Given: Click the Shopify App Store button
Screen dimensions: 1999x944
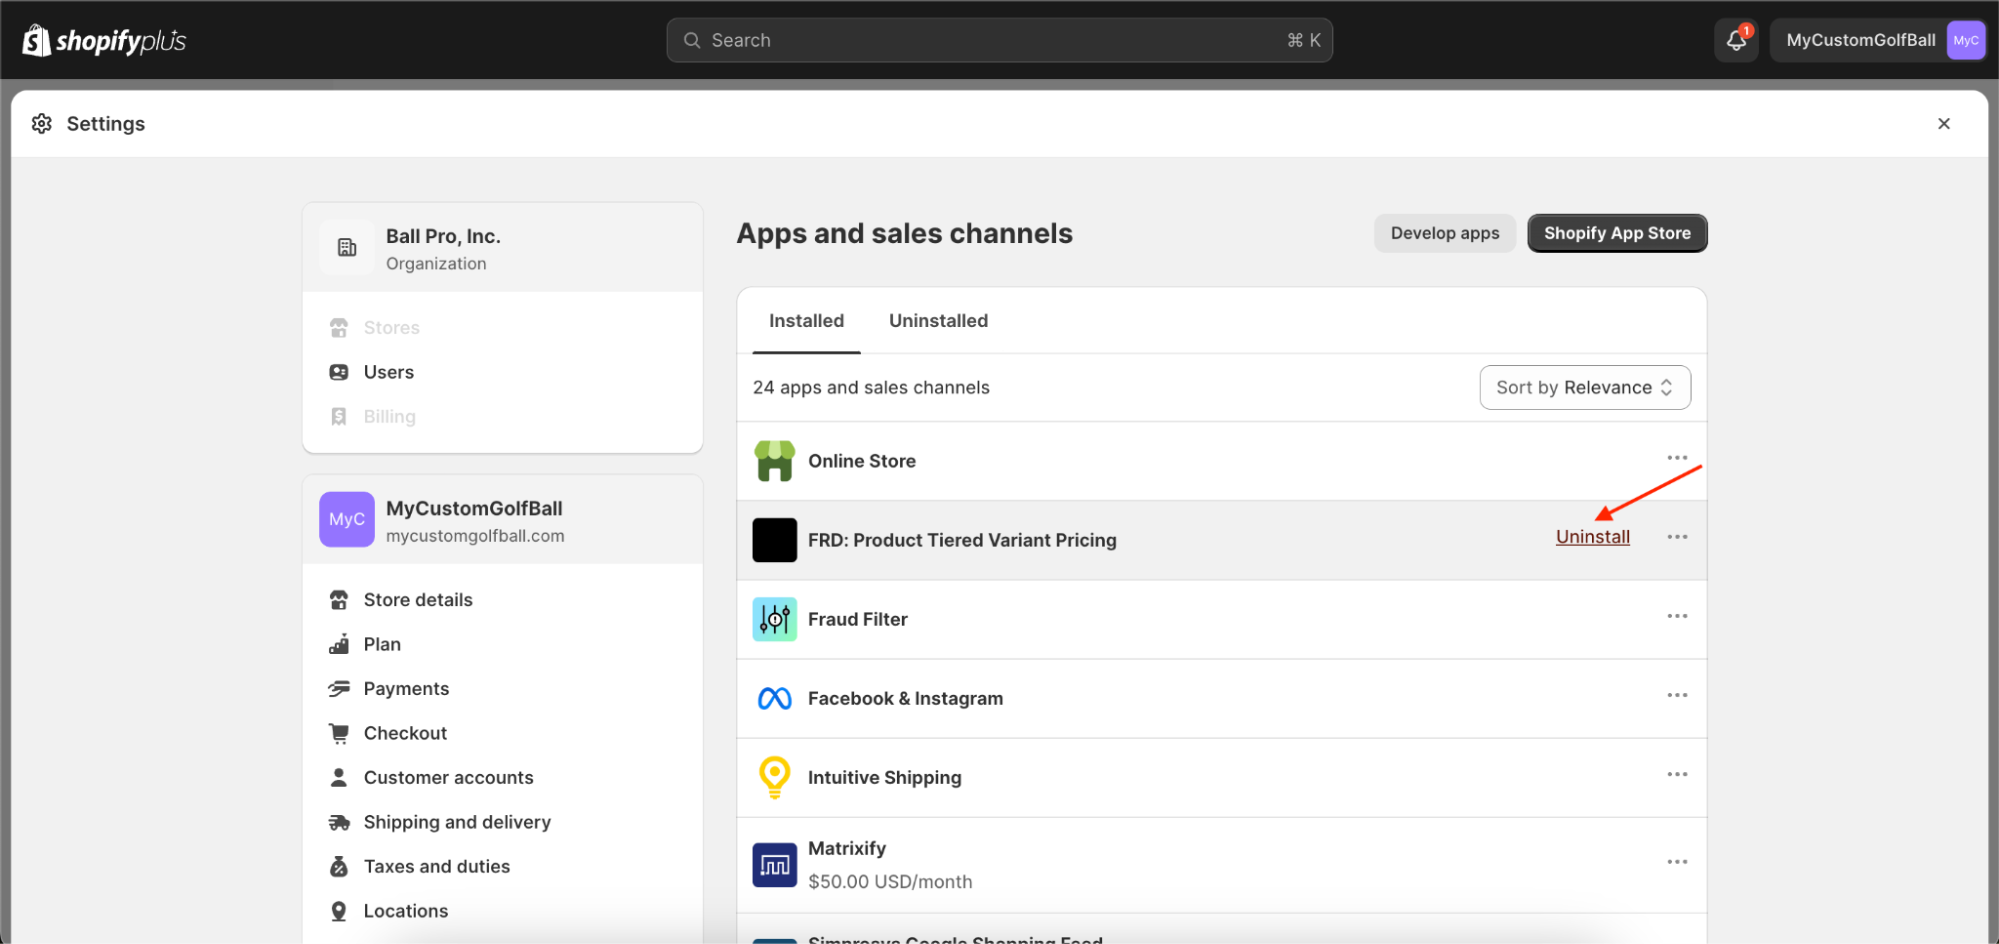Looking at the screenshot, I should click(1616, 233).
